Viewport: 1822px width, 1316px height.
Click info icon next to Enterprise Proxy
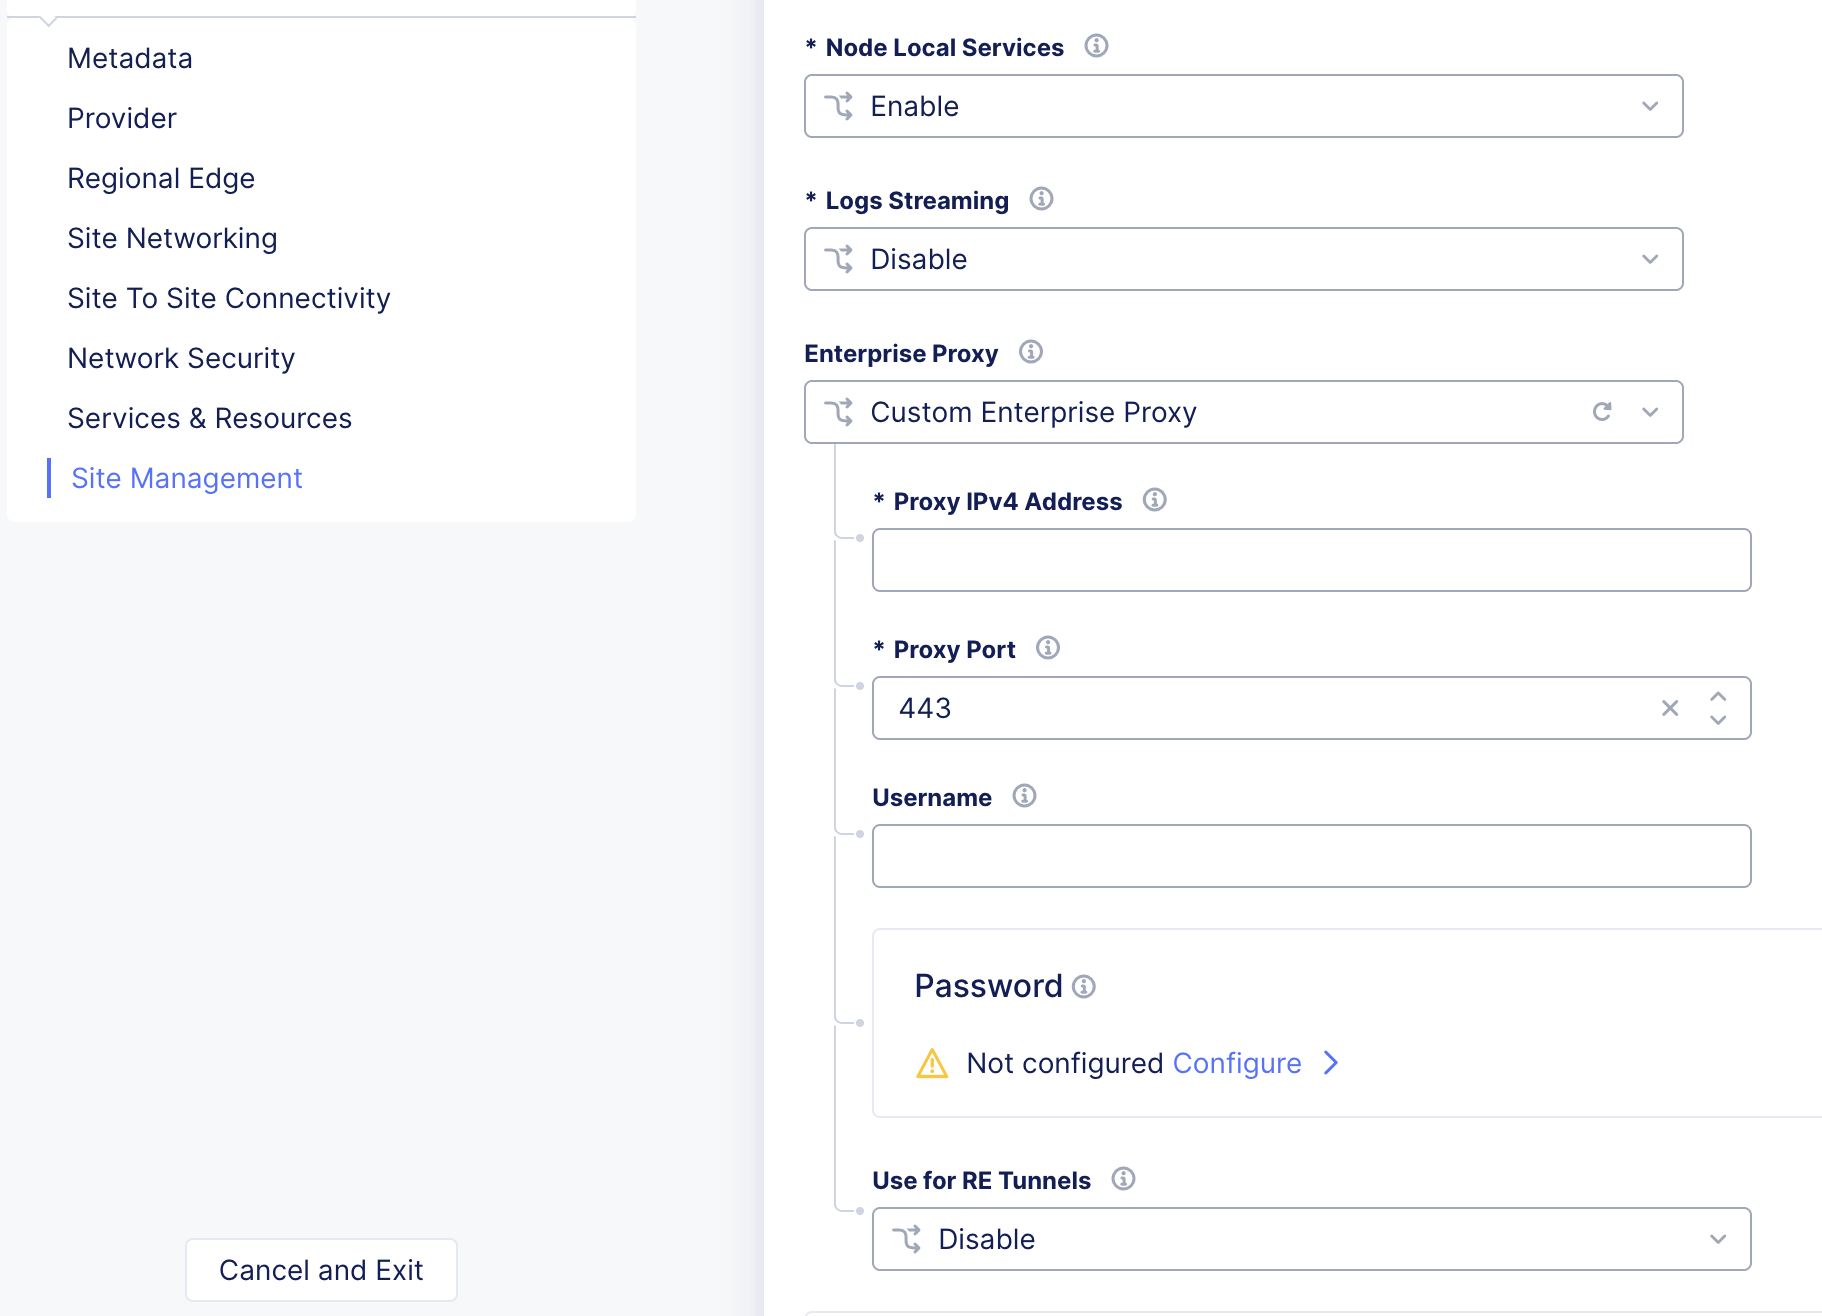click(x=1030, y=352)
